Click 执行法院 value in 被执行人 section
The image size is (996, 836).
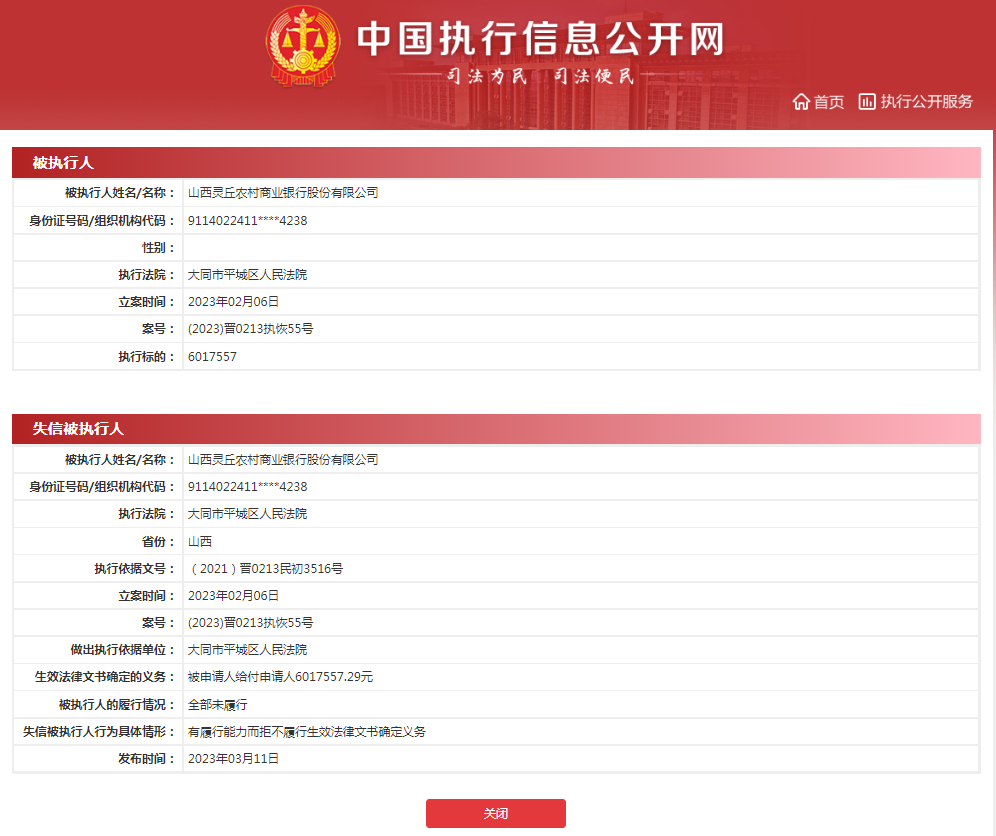pyautogui.click(x=247, y=274)
